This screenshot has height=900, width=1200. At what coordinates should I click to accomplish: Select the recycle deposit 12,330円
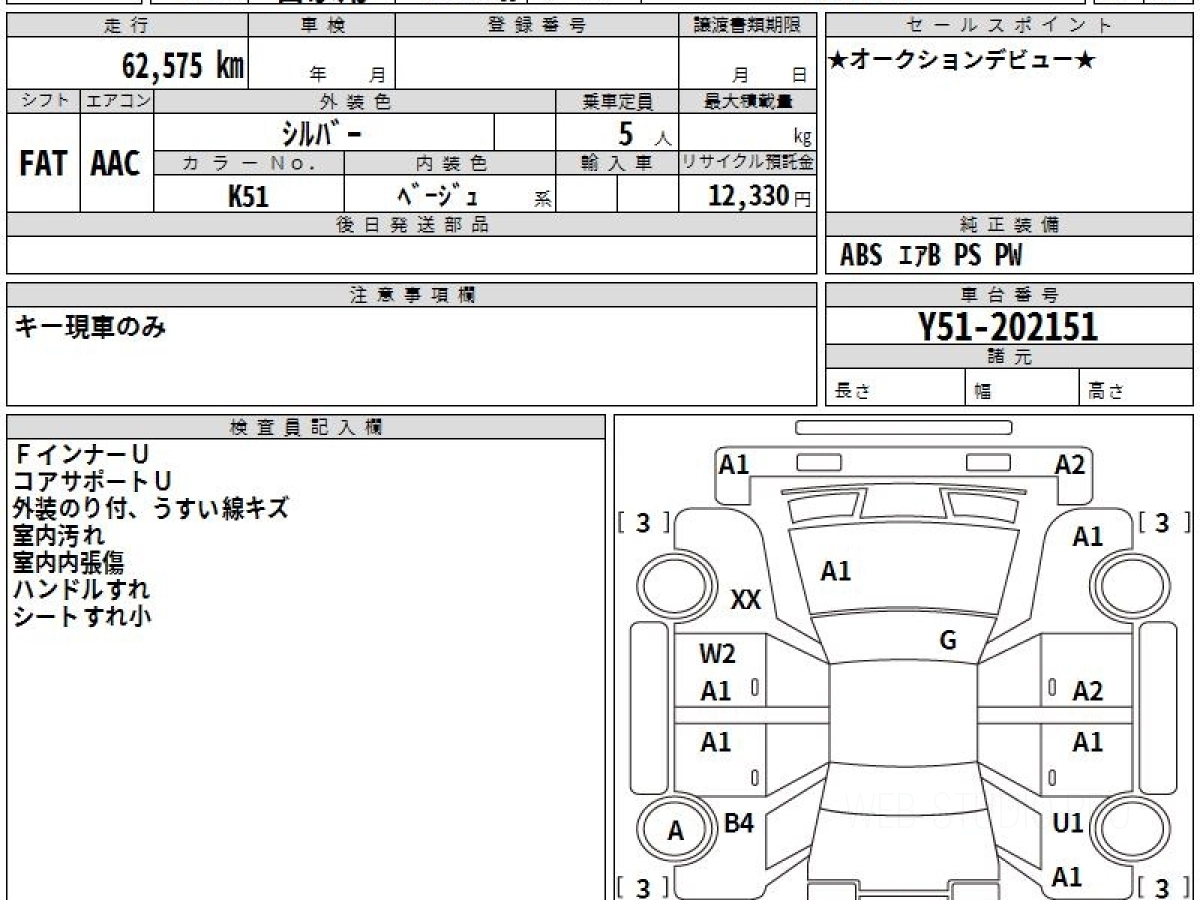click(x=759, y=196)
